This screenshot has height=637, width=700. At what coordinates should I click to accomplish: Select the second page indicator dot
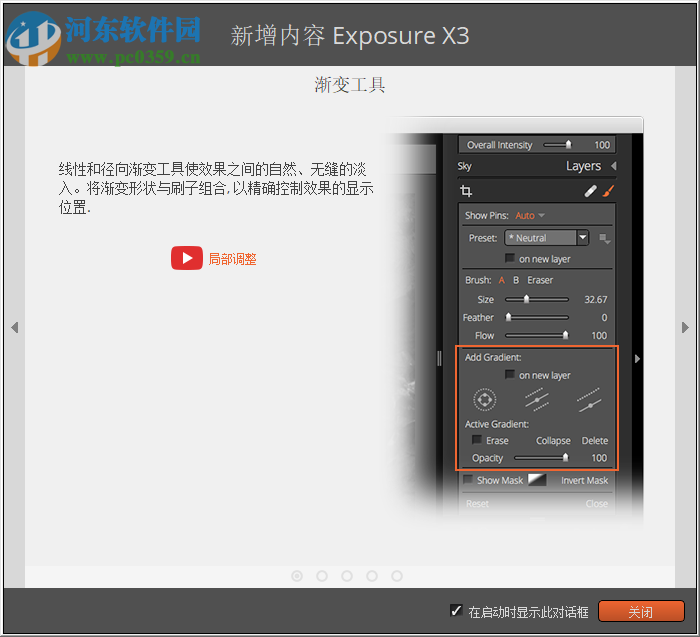[x=322, y=576]
